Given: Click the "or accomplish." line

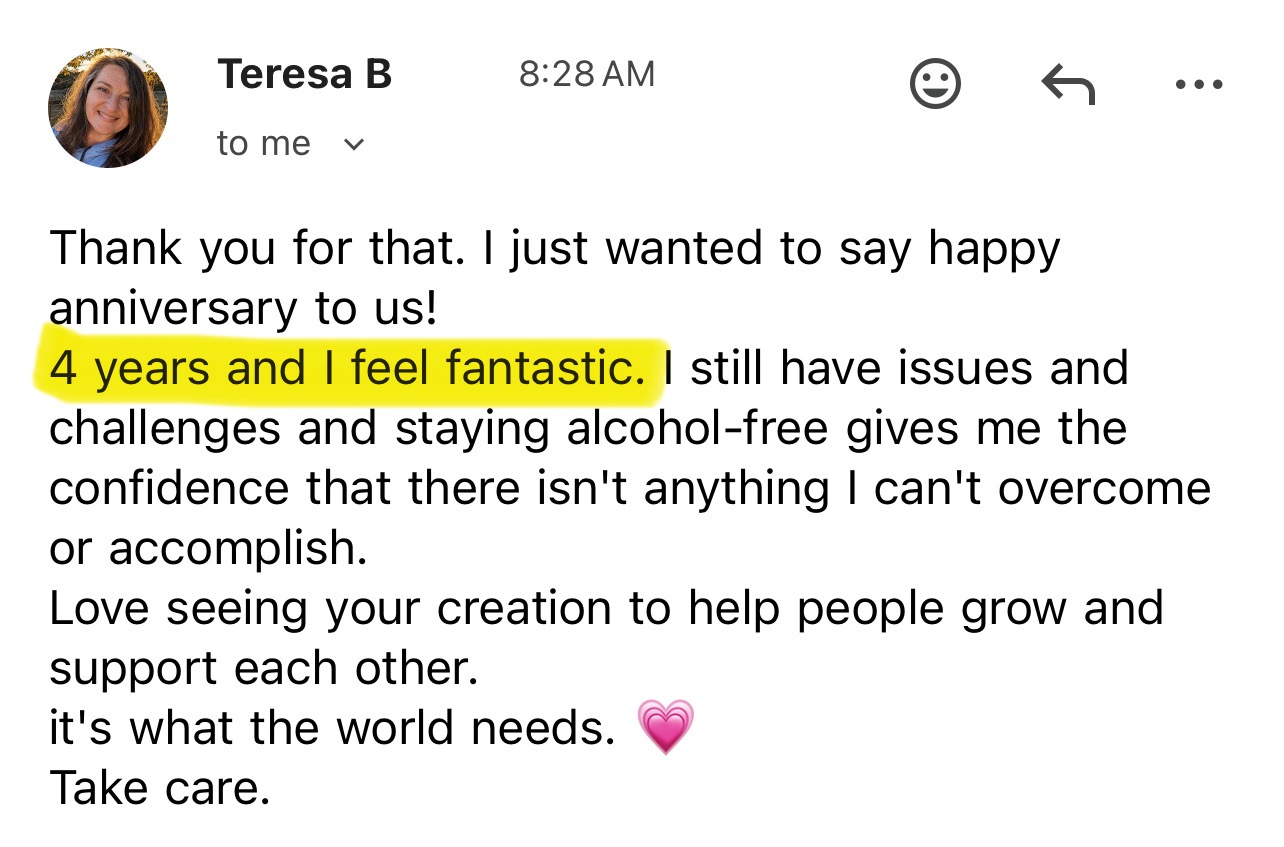Looking at the screenshot, I should pyautogui.click(x=208, y=548).
